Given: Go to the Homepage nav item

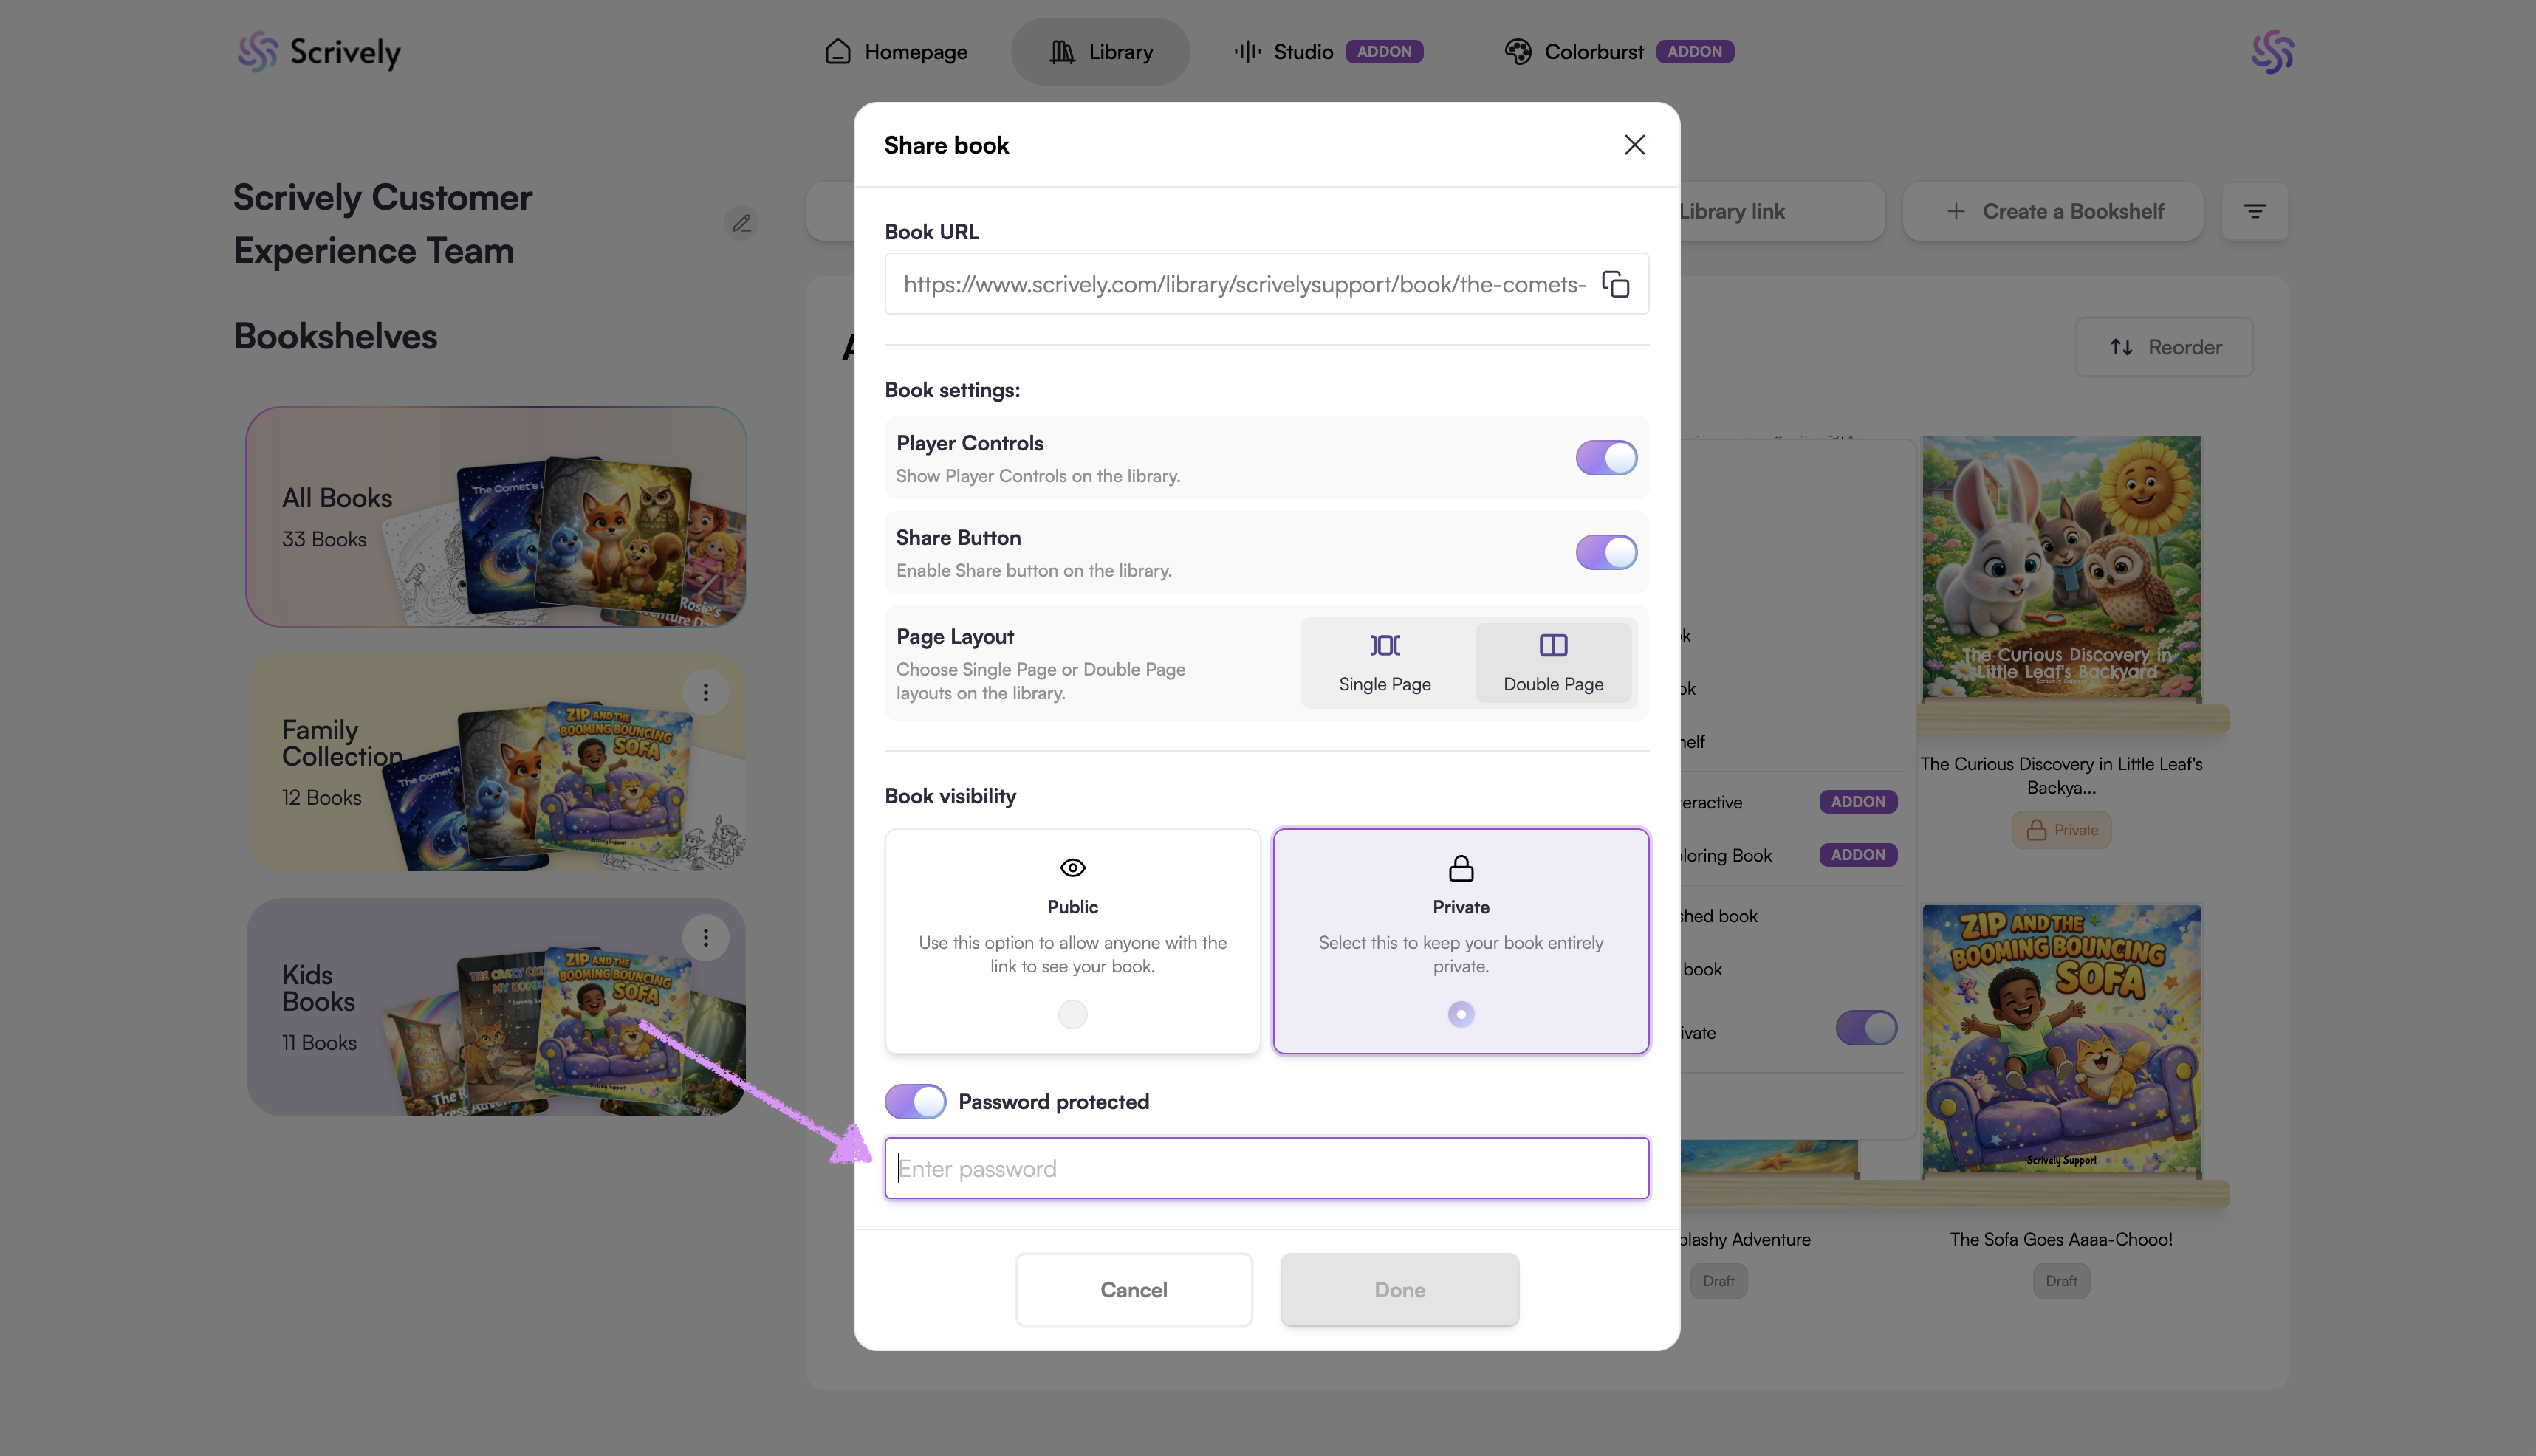Looking at the screenshot, I should pos(896,51).
